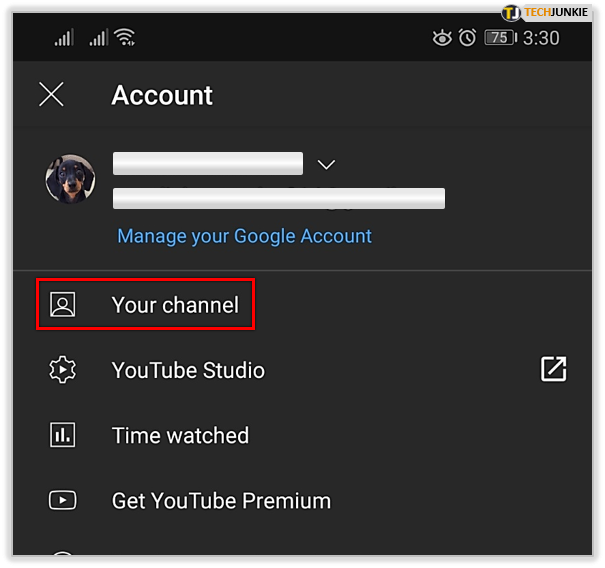
Task: Tap the alarm clock icon in status bar
Action: click(467, 38)
